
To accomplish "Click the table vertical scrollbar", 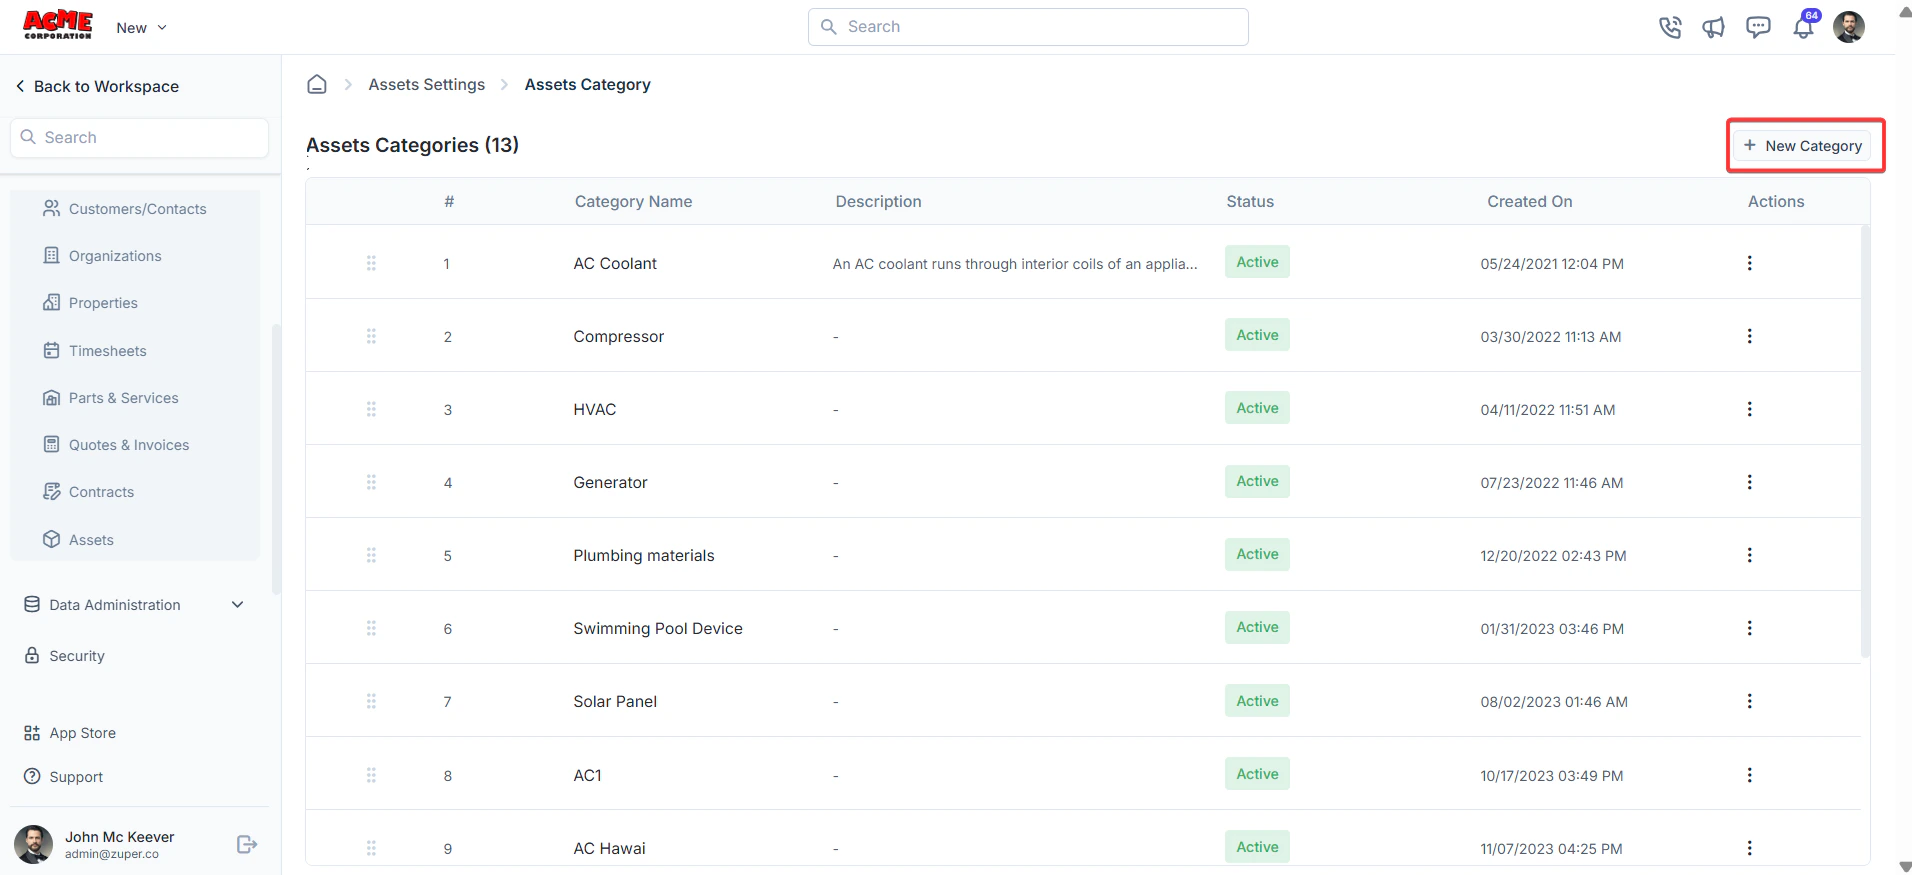I will (1865, 440).
